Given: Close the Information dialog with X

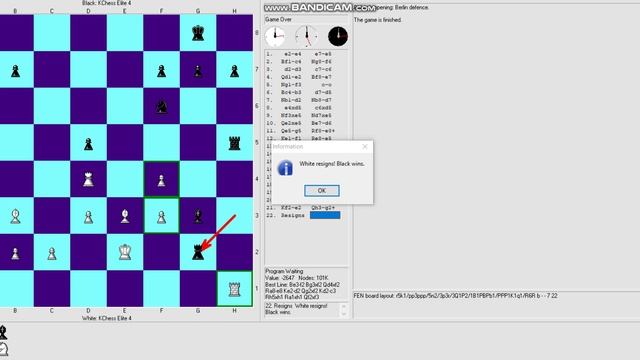Looking at the screenshot, I should pos(365,146).
